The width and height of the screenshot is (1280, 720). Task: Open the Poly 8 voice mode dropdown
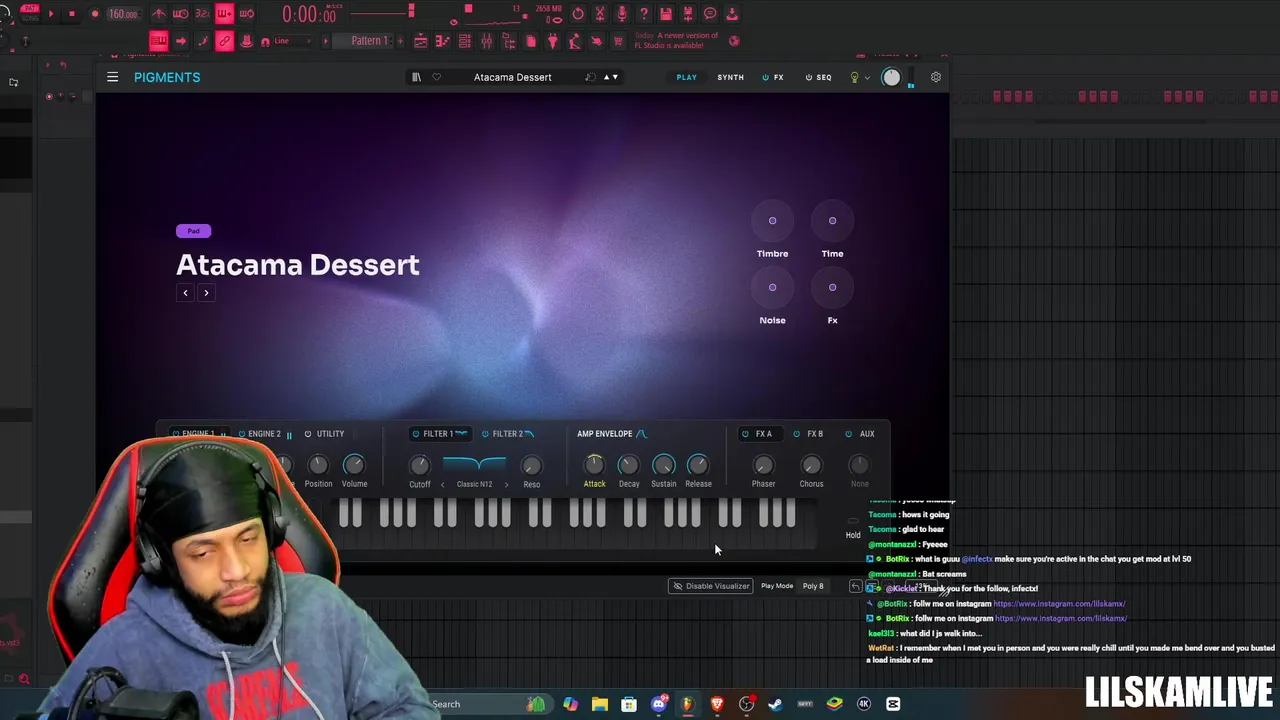click(x=813, y=586)
